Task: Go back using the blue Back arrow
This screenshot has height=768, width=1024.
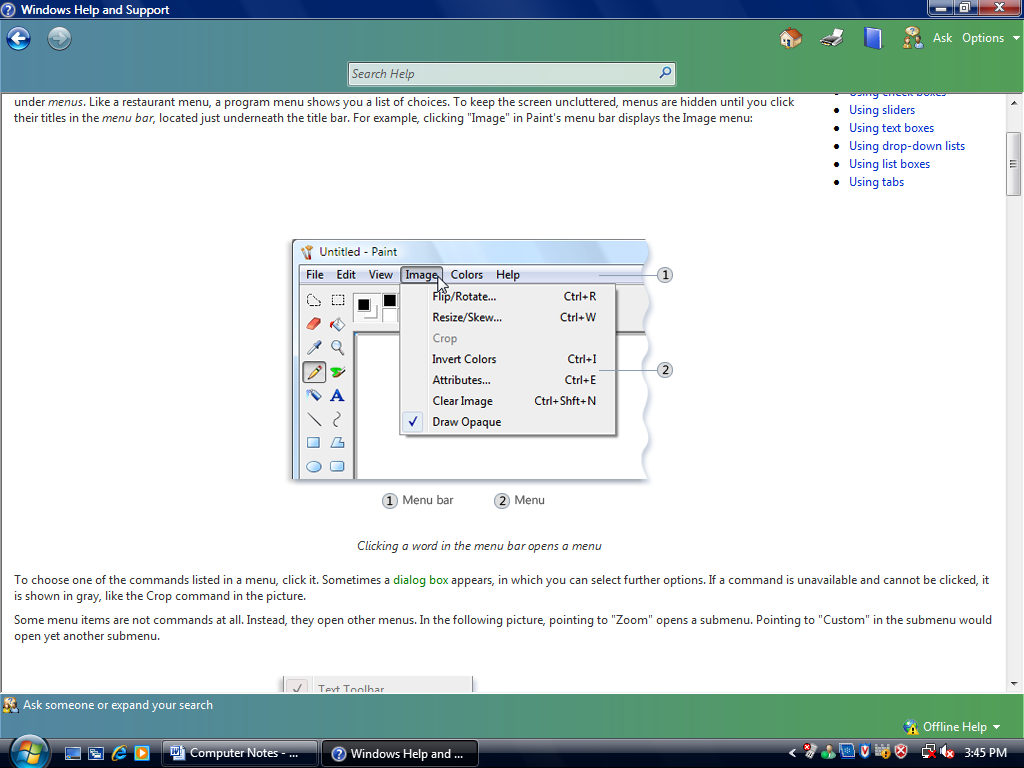Action: [x=18, y=39]
